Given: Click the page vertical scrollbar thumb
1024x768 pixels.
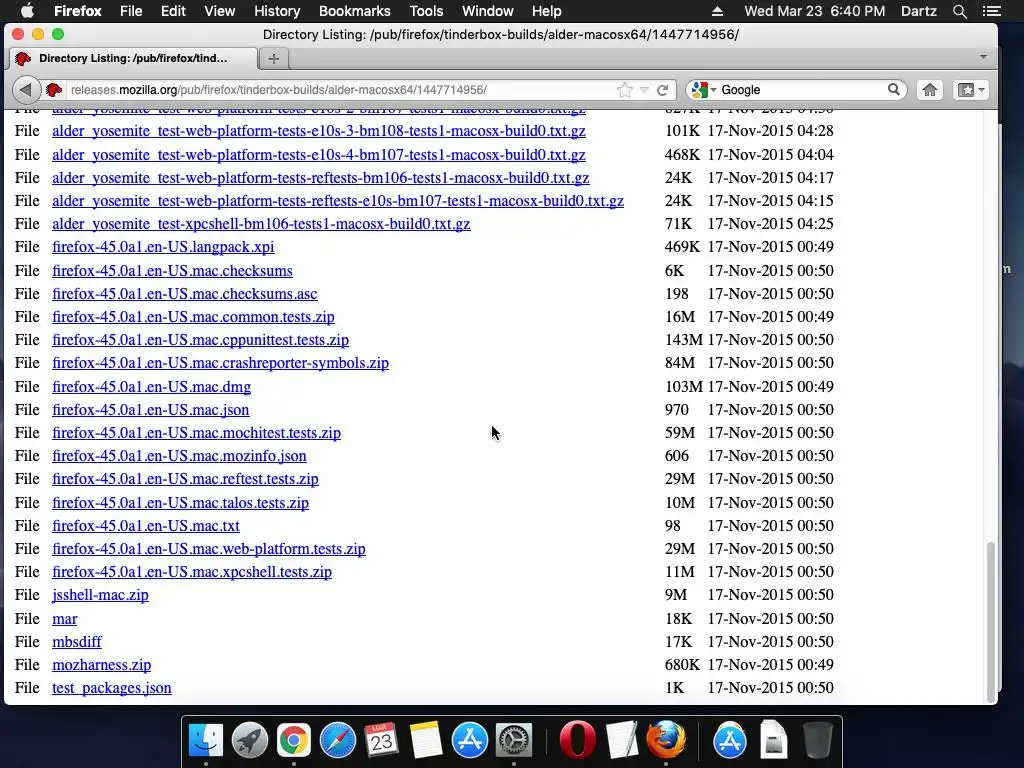Looking at the screenshot, I should coord(991,621).
